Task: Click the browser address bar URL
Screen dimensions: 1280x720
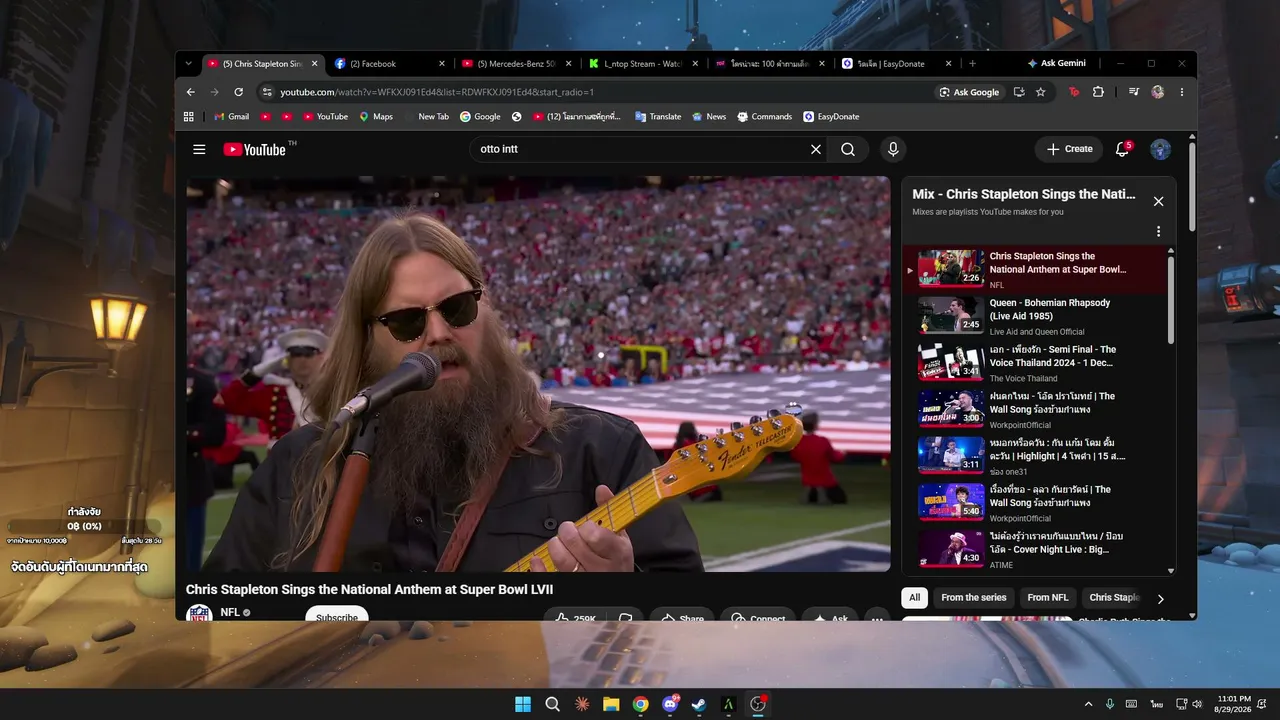Action: [437, 92]
